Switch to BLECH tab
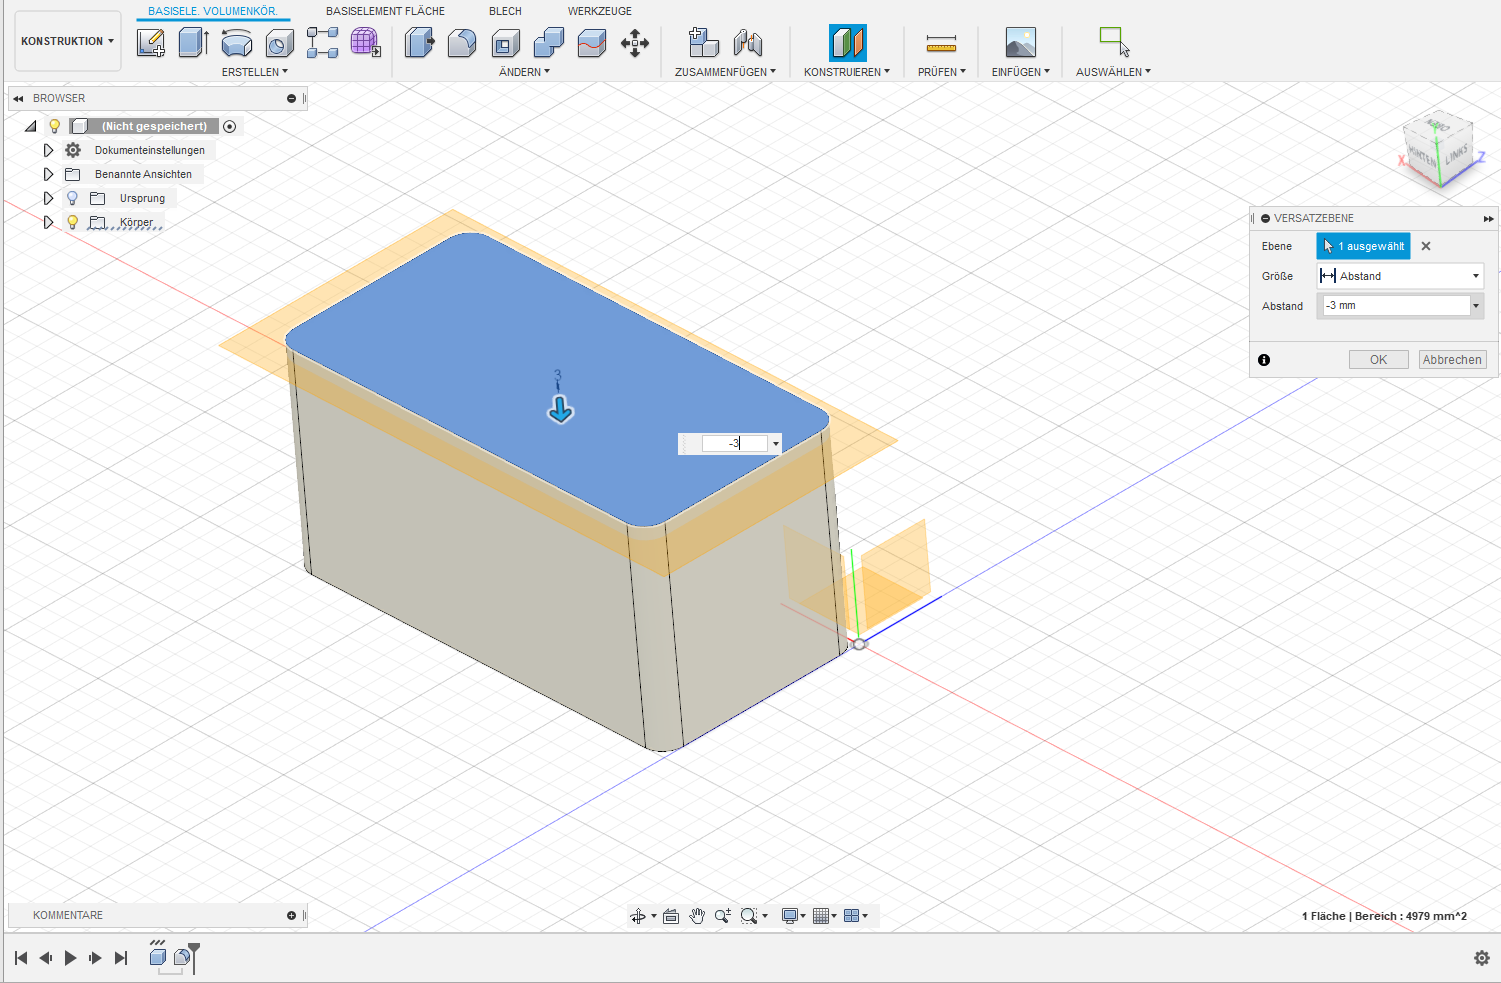 pos(505,11)
